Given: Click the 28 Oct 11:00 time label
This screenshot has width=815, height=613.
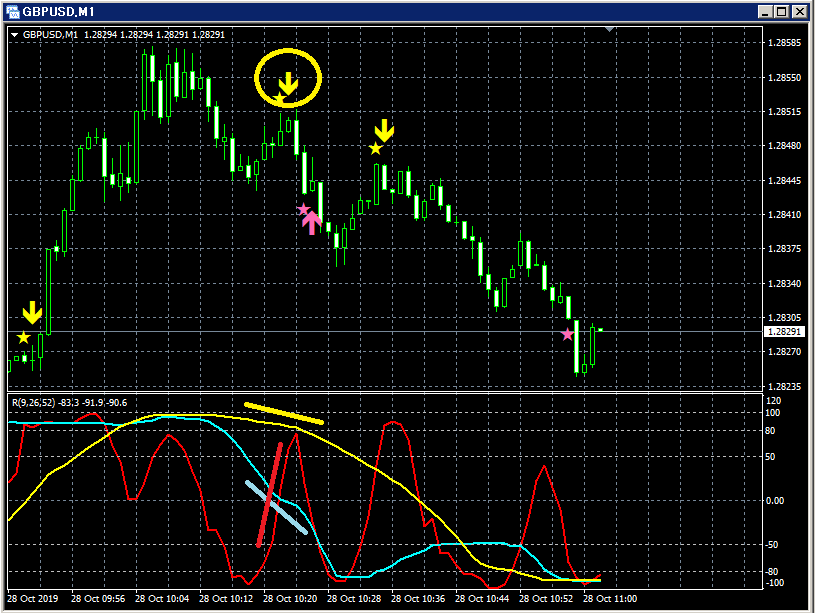Looking at the screenshot, I should [x=610, y=598].
